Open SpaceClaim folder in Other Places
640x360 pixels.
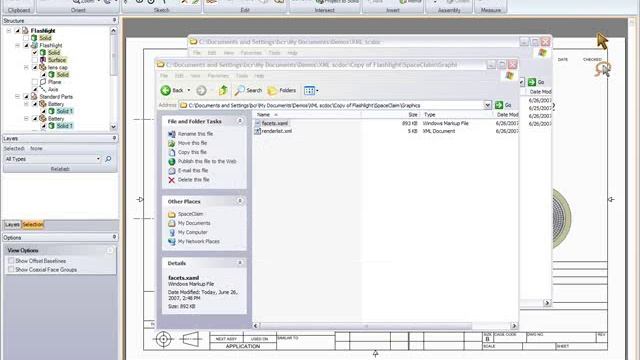190,214
